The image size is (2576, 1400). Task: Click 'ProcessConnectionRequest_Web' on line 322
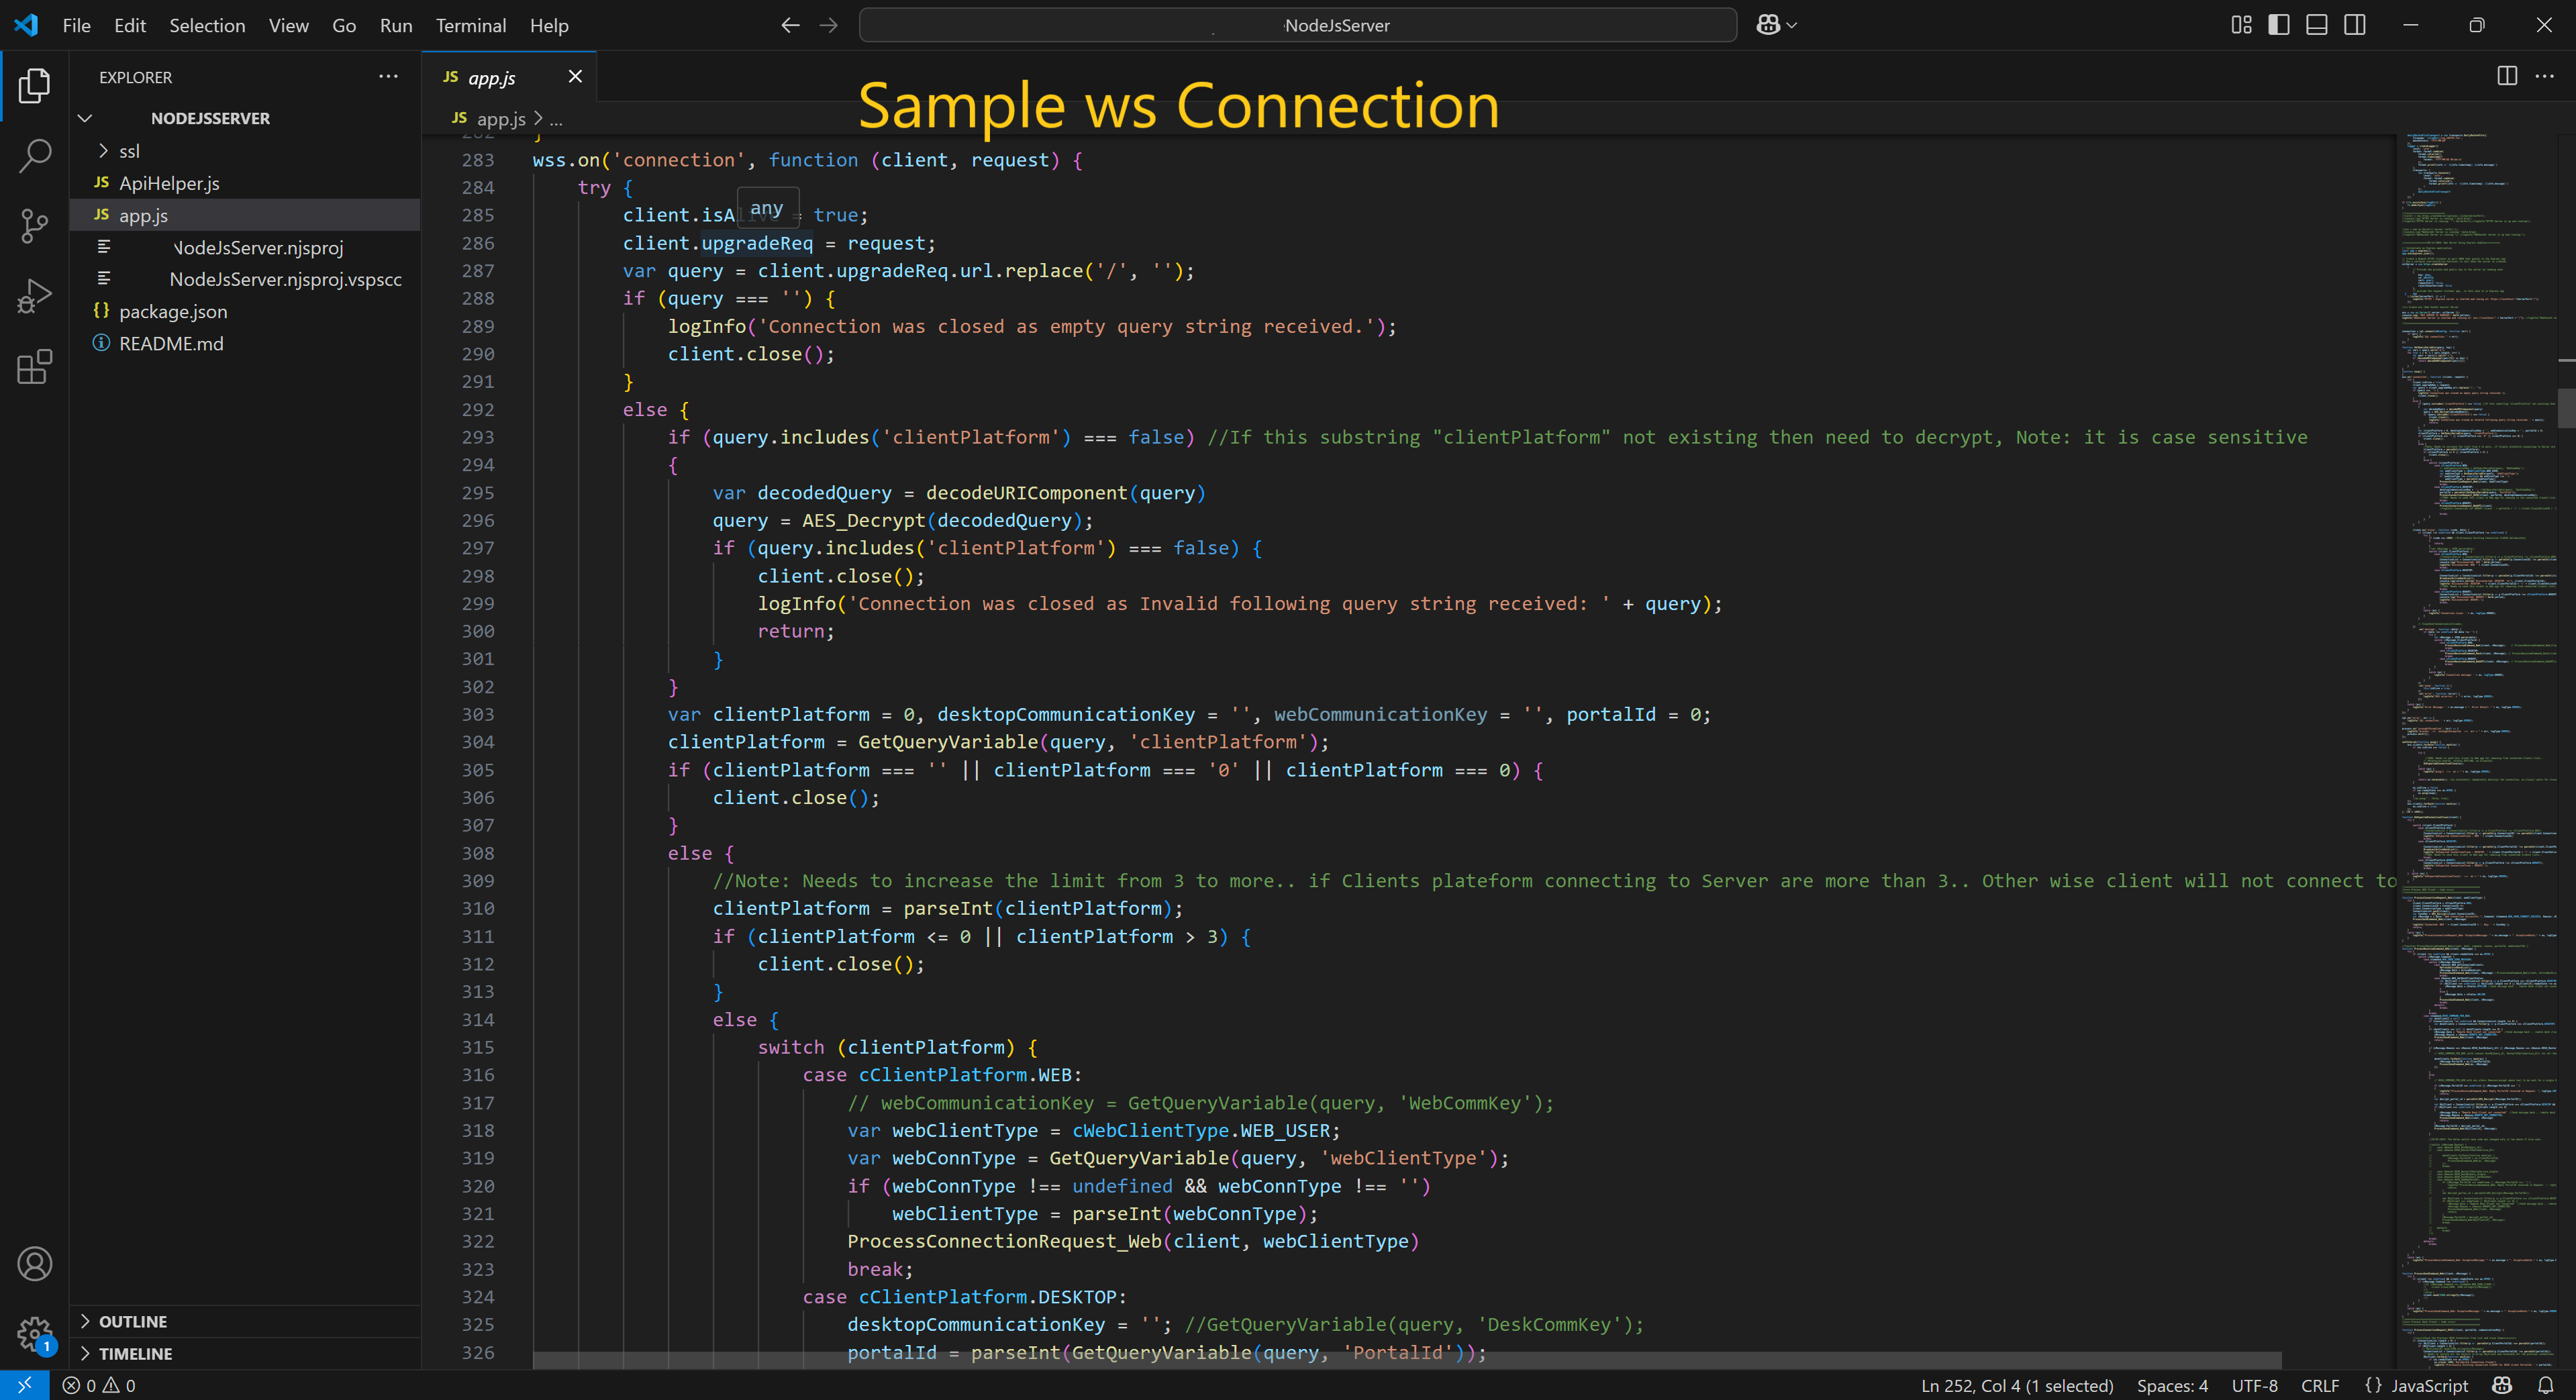(x=1004, y=1241)
